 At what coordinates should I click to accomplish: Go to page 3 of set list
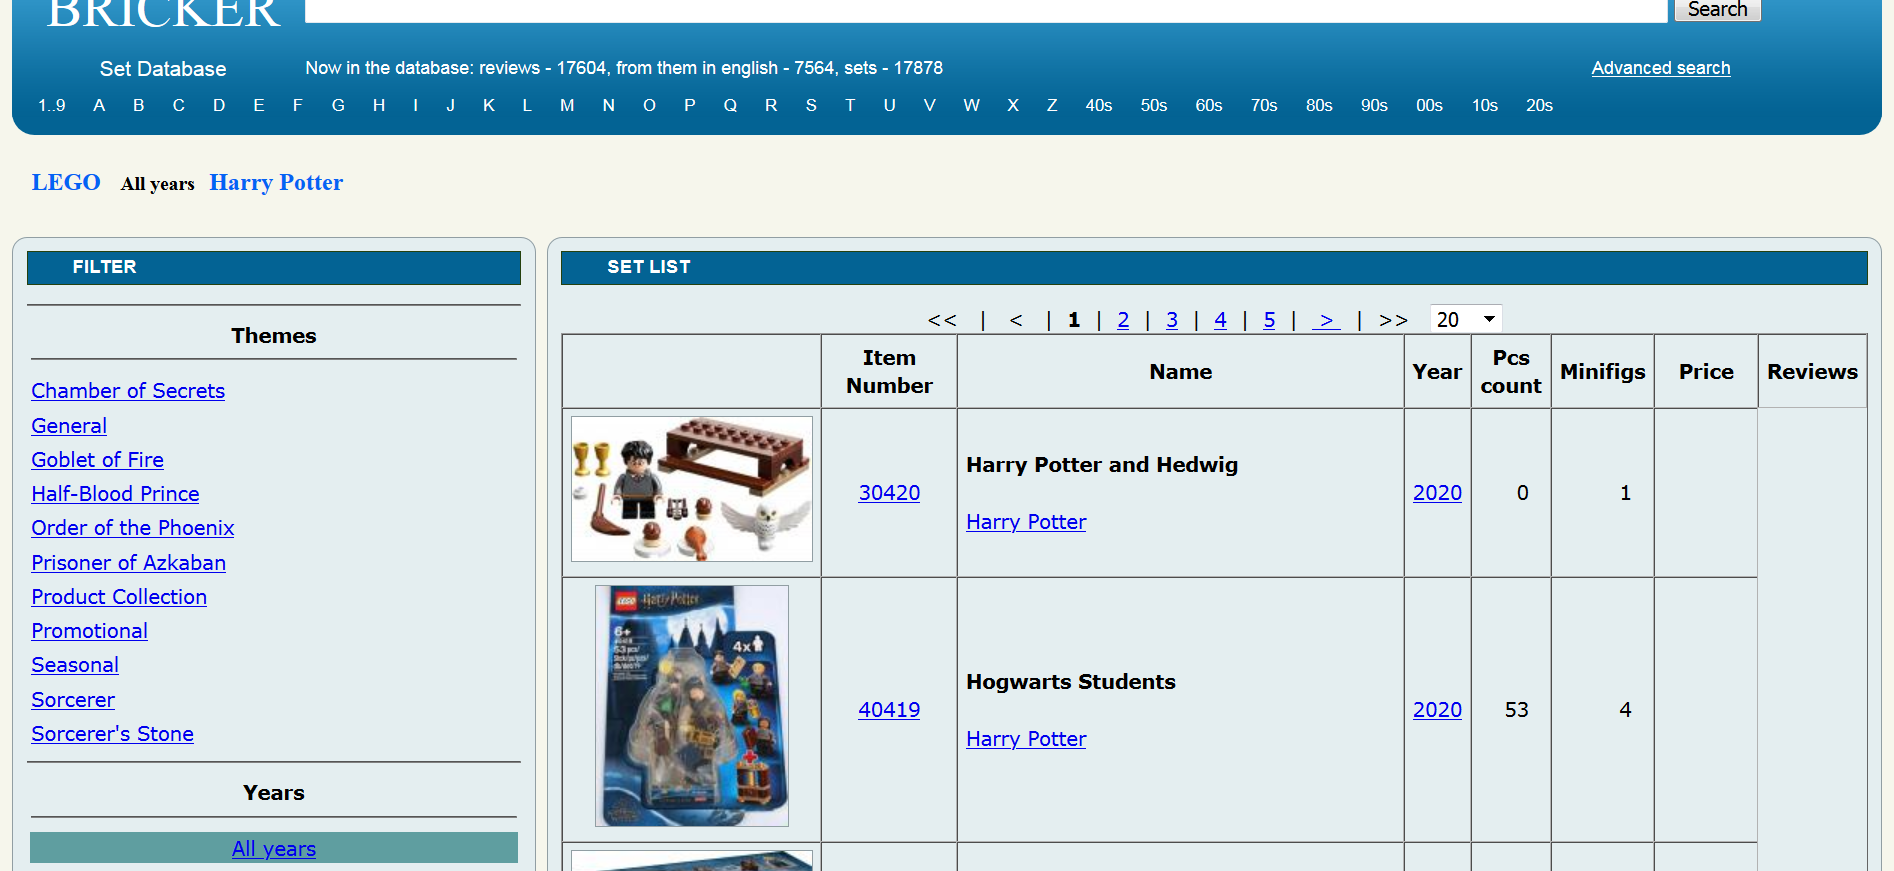(1172, 320)
